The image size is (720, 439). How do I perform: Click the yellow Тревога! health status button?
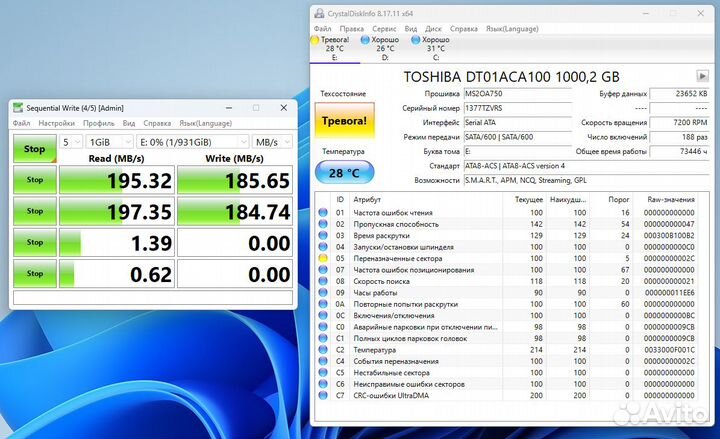click(344, 121)
